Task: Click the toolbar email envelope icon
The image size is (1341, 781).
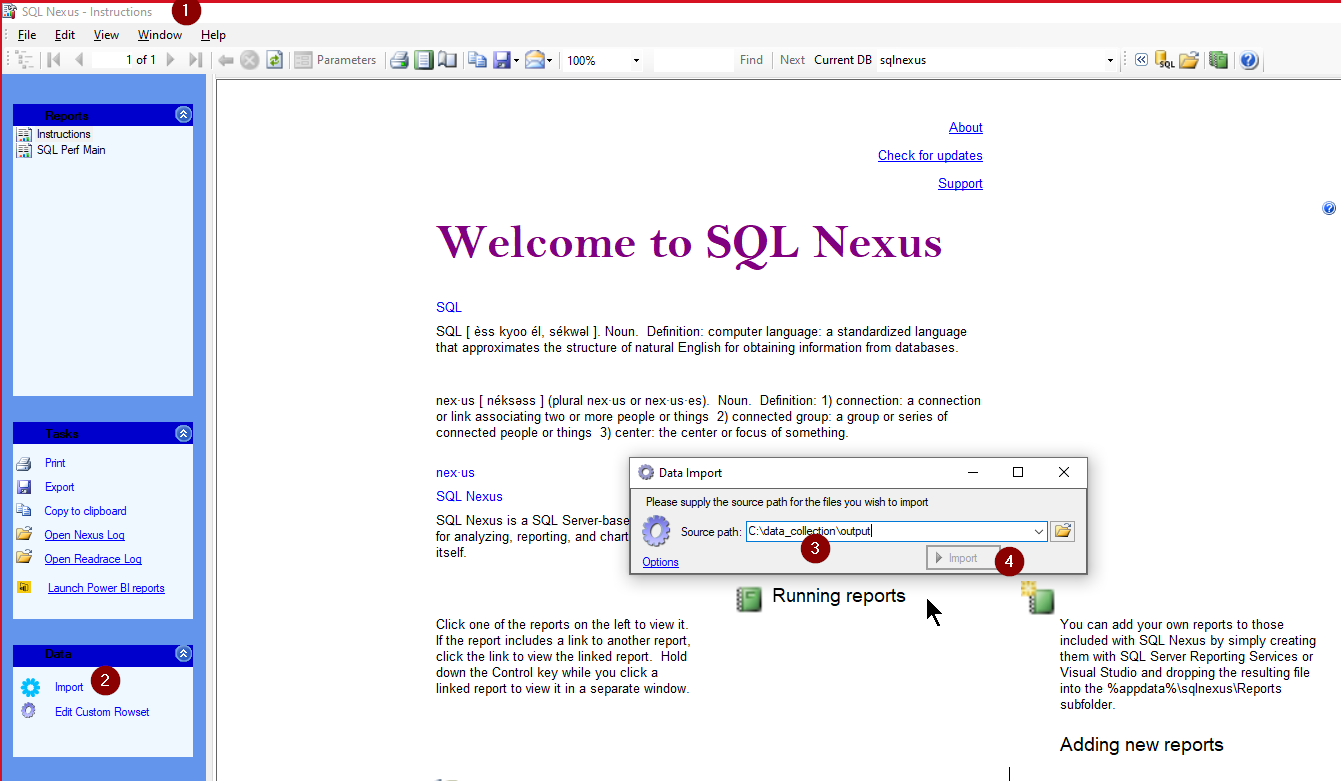Action: tap(534, 60)
